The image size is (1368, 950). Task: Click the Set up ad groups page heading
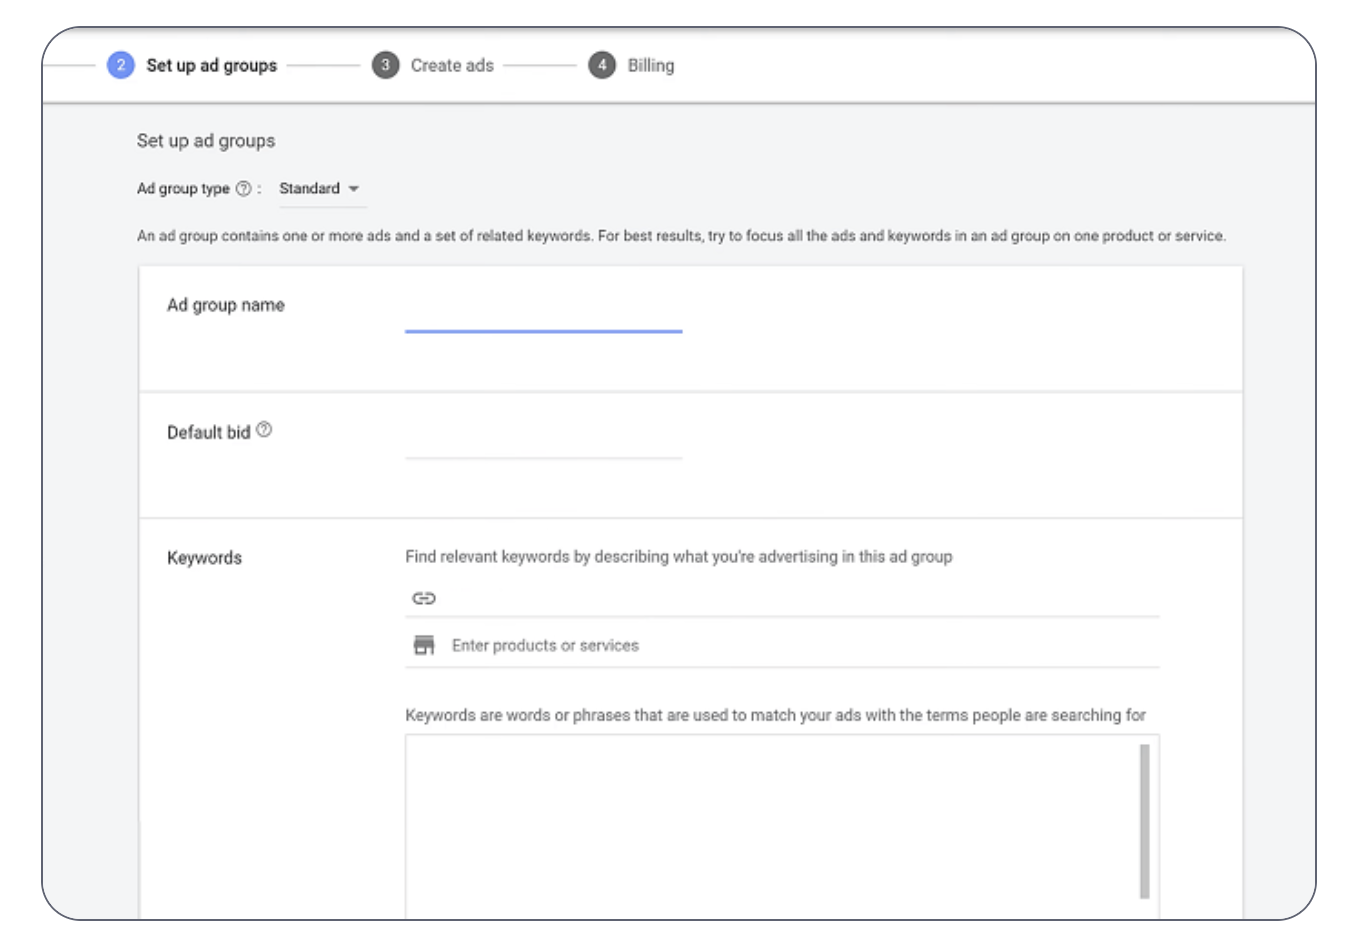point(206,141)
